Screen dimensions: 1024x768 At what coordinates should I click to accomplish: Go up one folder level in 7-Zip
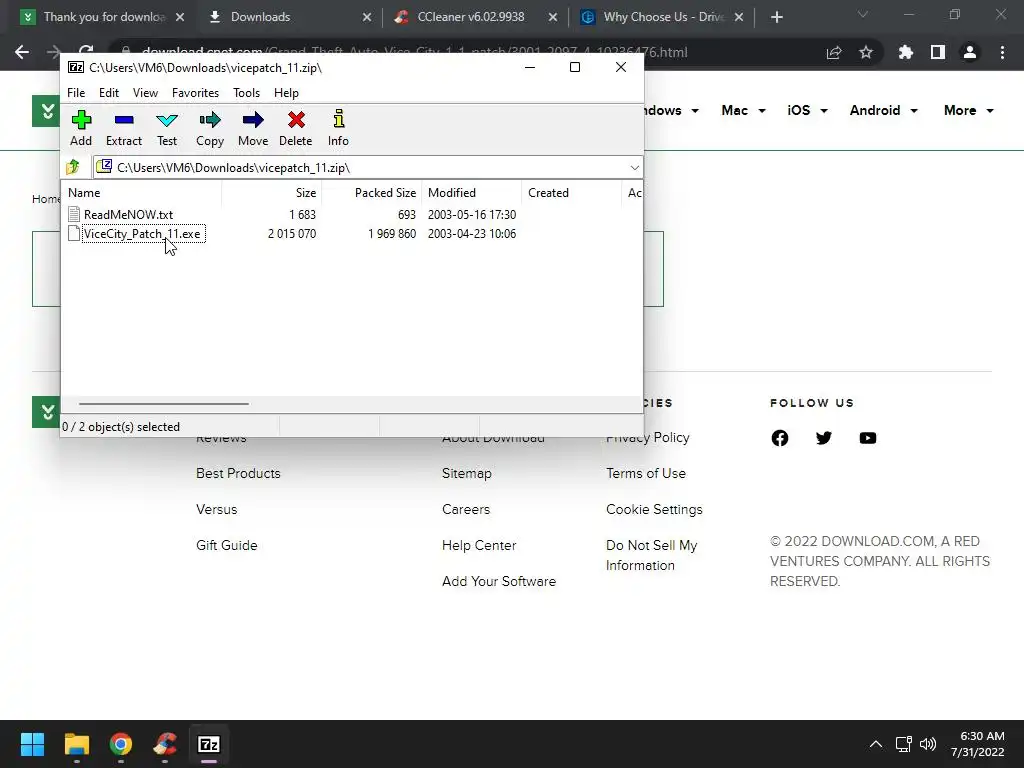[x=73, y=167]
